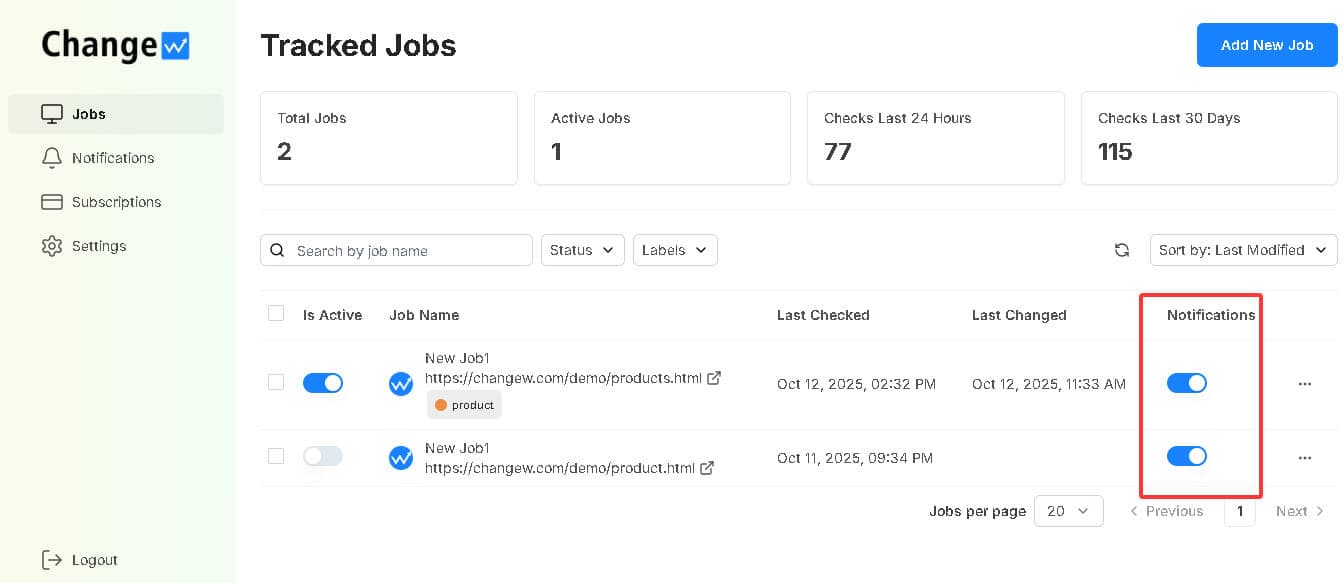1344x583 pixels.
Task: Click the Add New Job button
Action: (1266, 45)
